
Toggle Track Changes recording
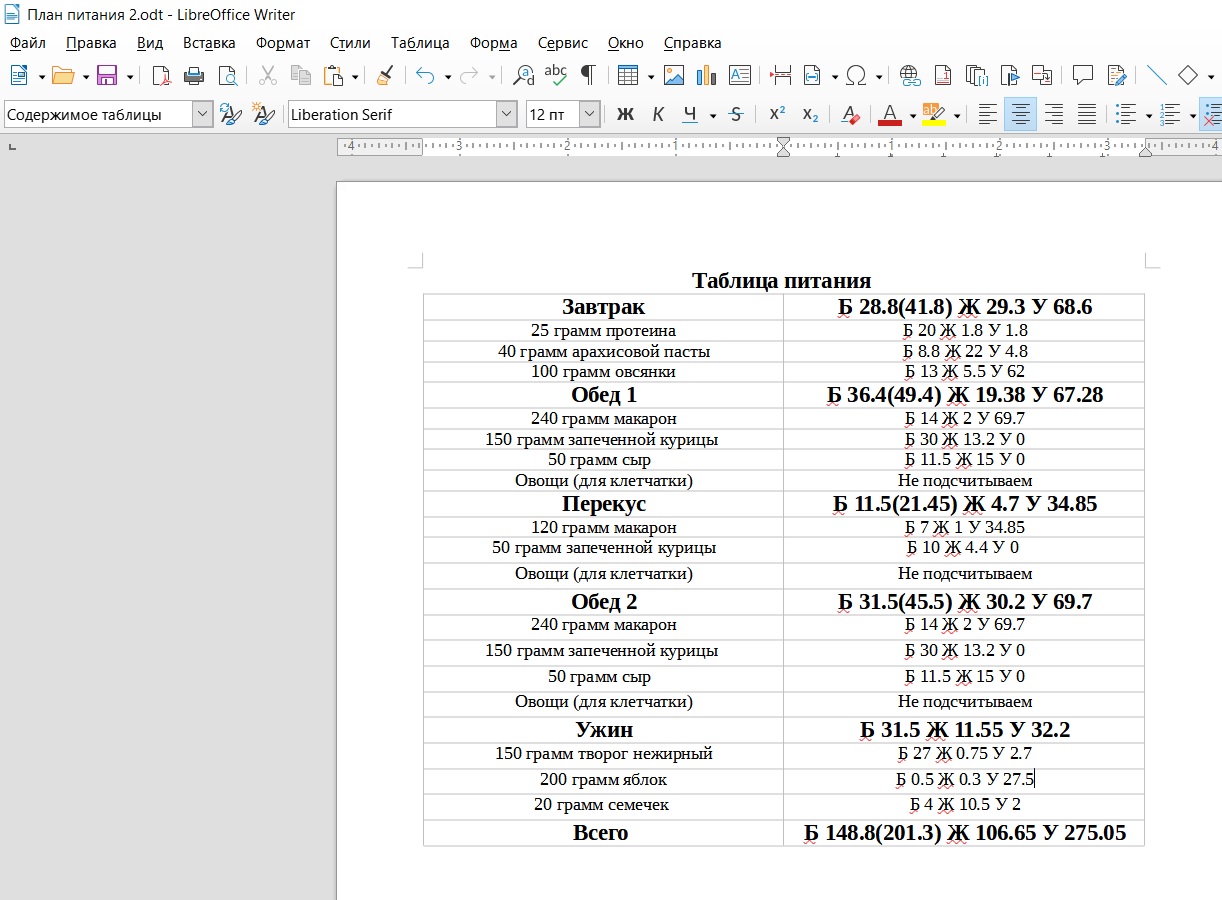1116,75
